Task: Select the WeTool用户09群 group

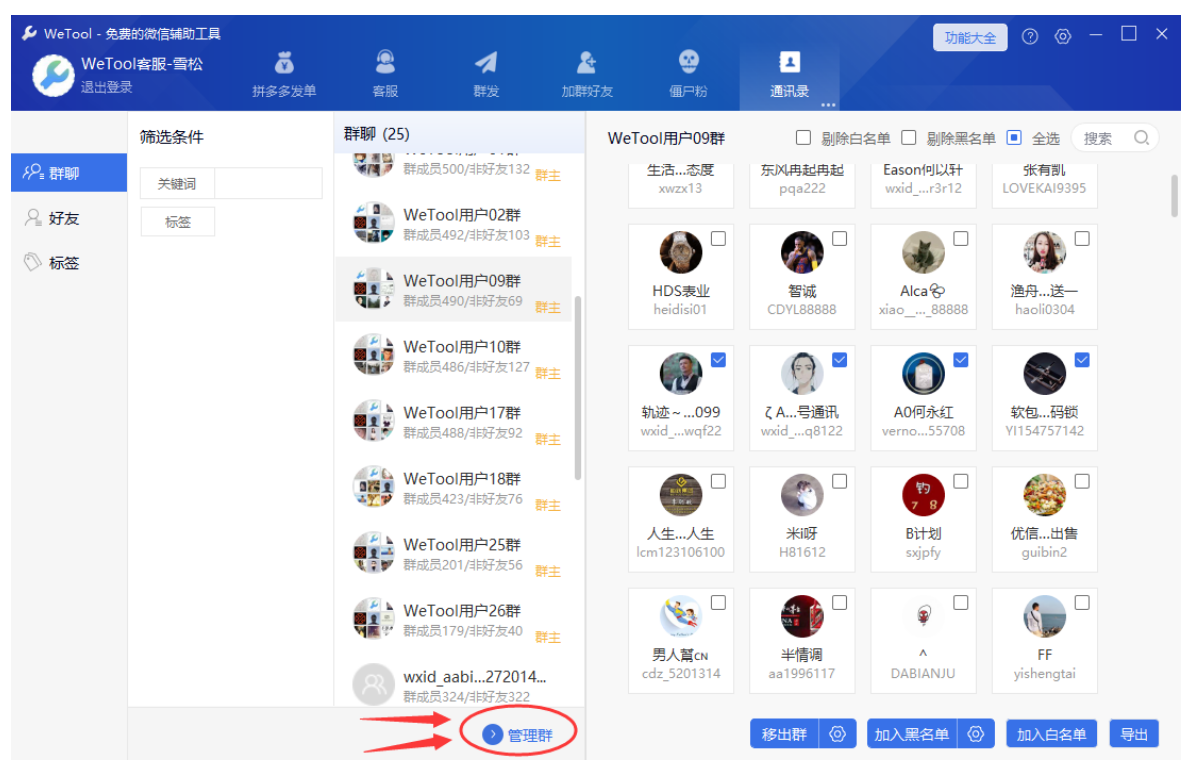Action: [x=453, y=289]
